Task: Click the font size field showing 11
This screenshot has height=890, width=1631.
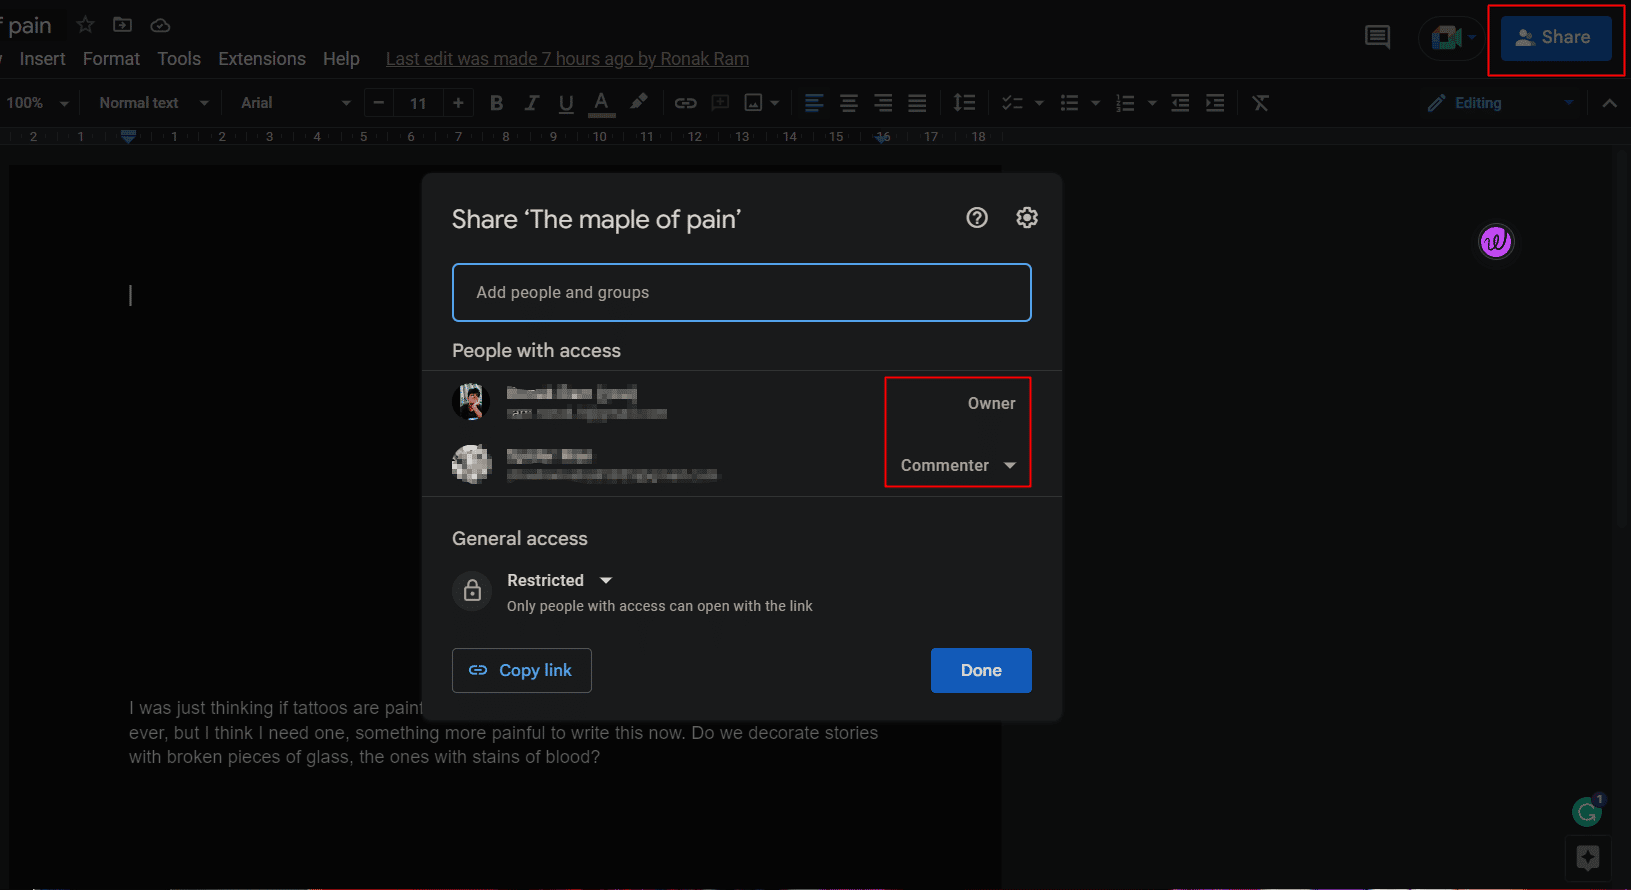Action: click(x=418, y=103)
